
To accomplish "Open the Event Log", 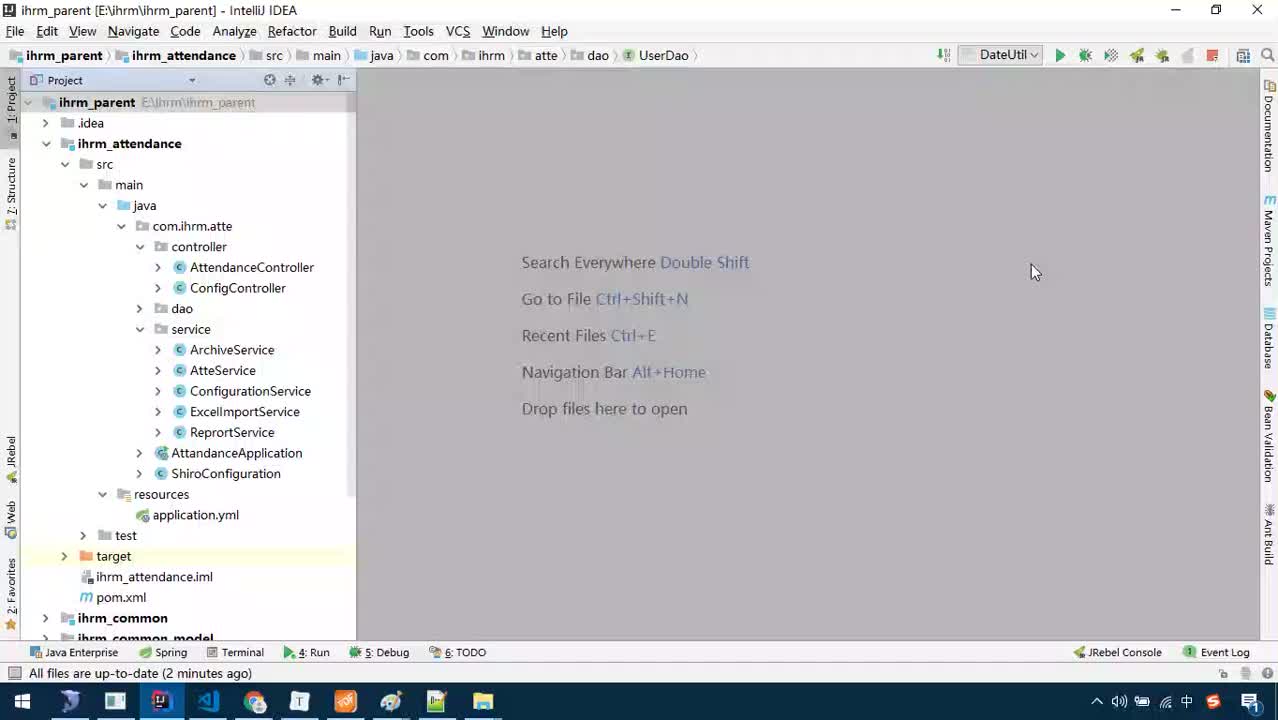I will 1216,652.
